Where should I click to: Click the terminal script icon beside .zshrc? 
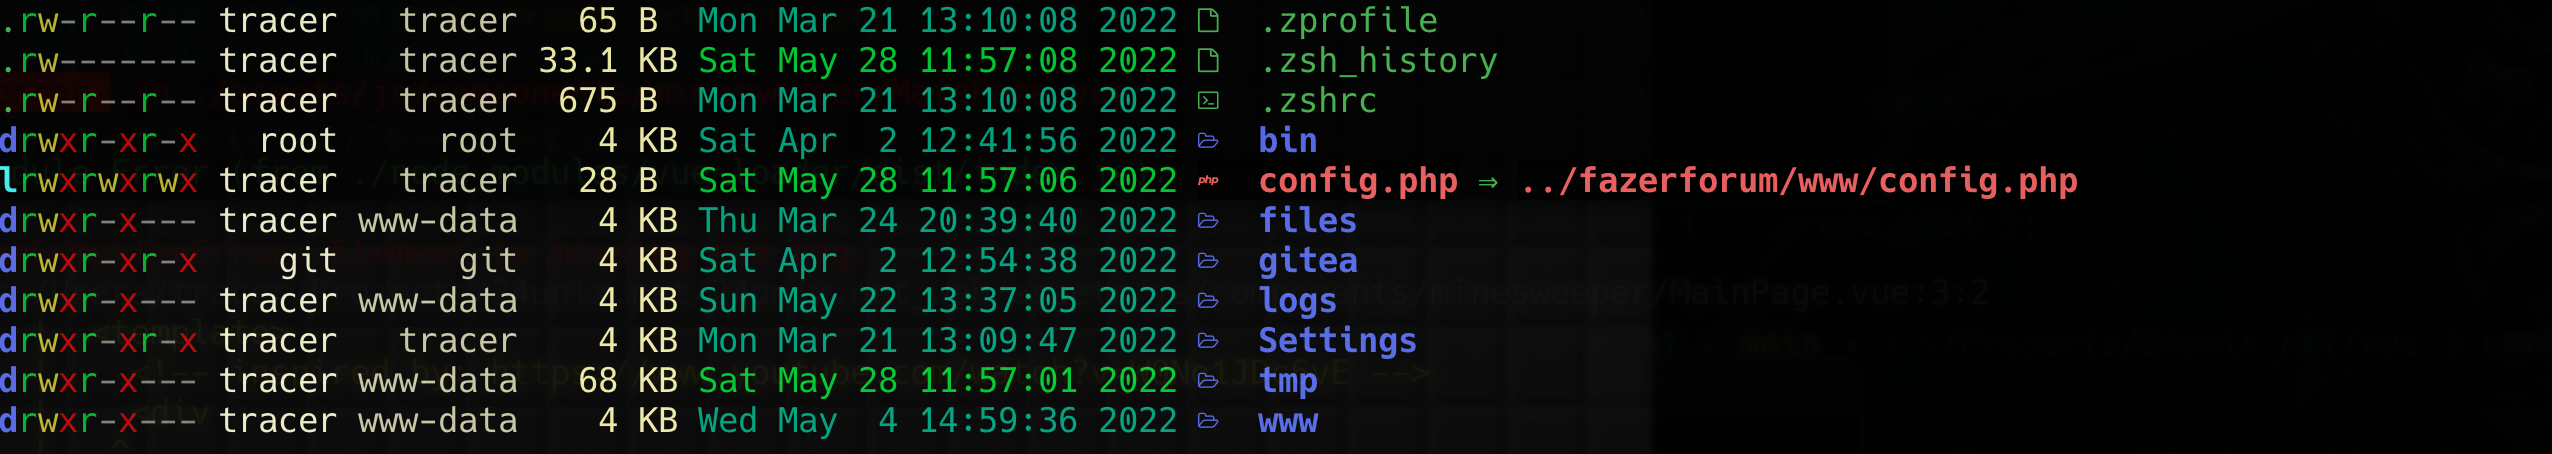tap(1208, 100)
